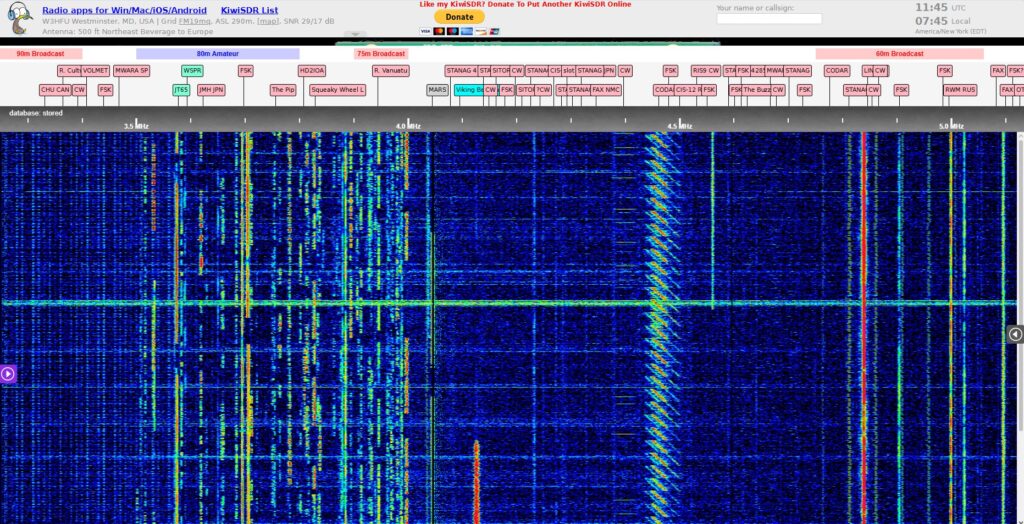Focus the name or callsign input field

(x=769, y=19)
